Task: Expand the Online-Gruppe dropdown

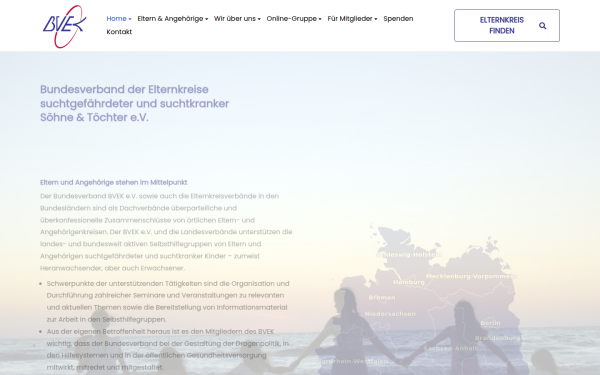Action: point(294,18)
